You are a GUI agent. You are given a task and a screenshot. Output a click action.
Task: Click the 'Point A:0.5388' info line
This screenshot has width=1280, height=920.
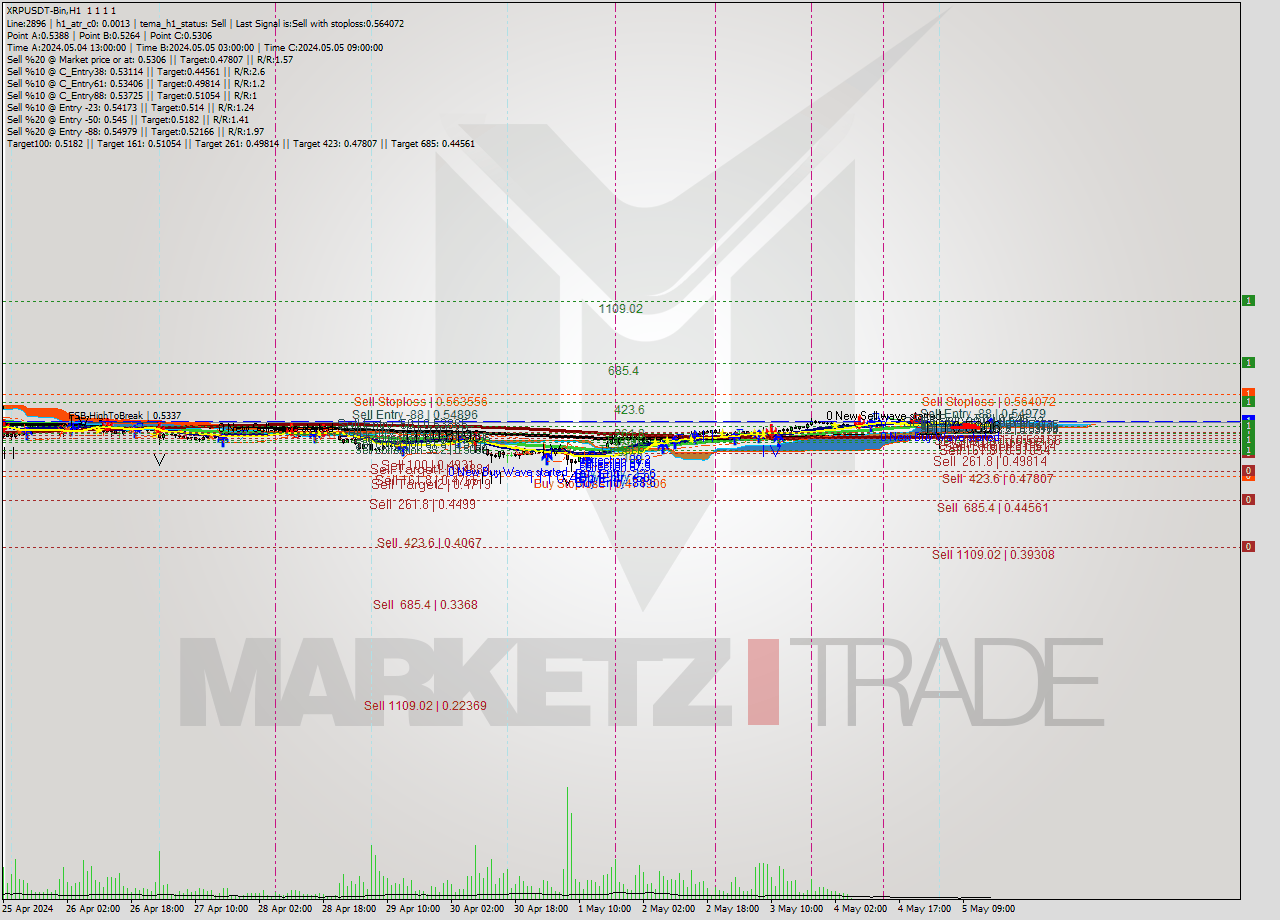(109, 35)
